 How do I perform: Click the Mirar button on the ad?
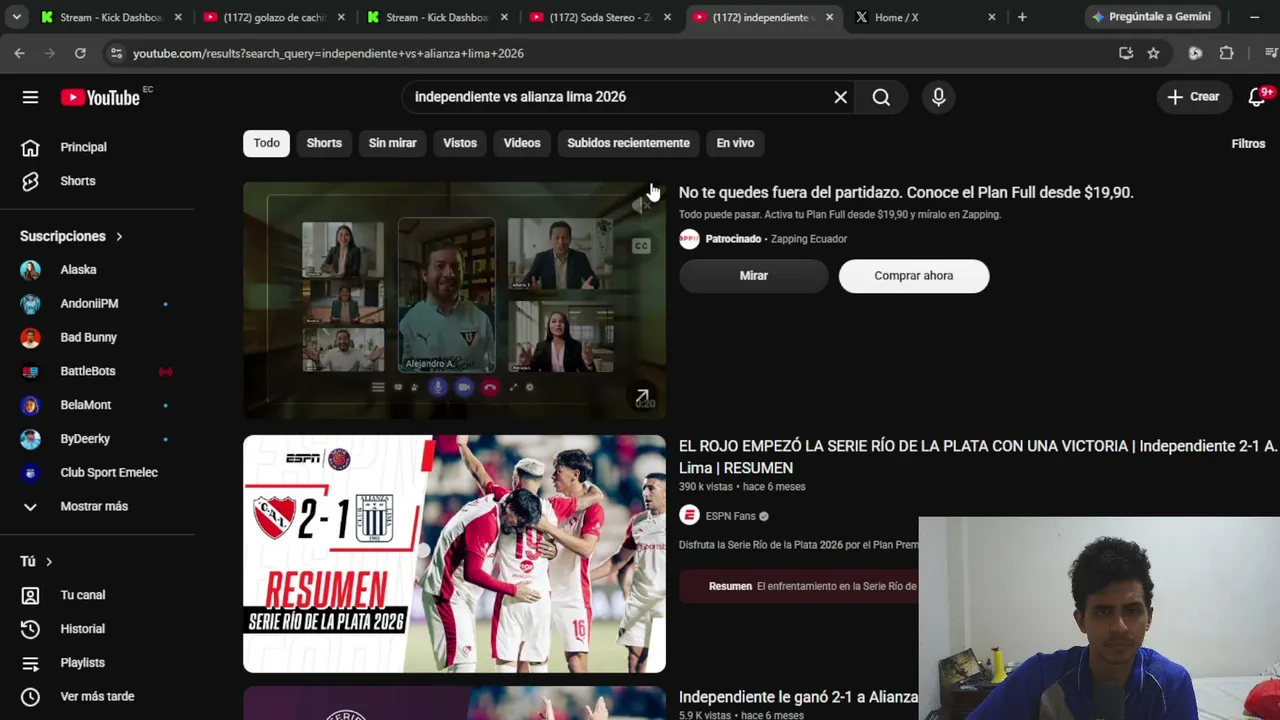pyautogui.click(x=754, y=276)
